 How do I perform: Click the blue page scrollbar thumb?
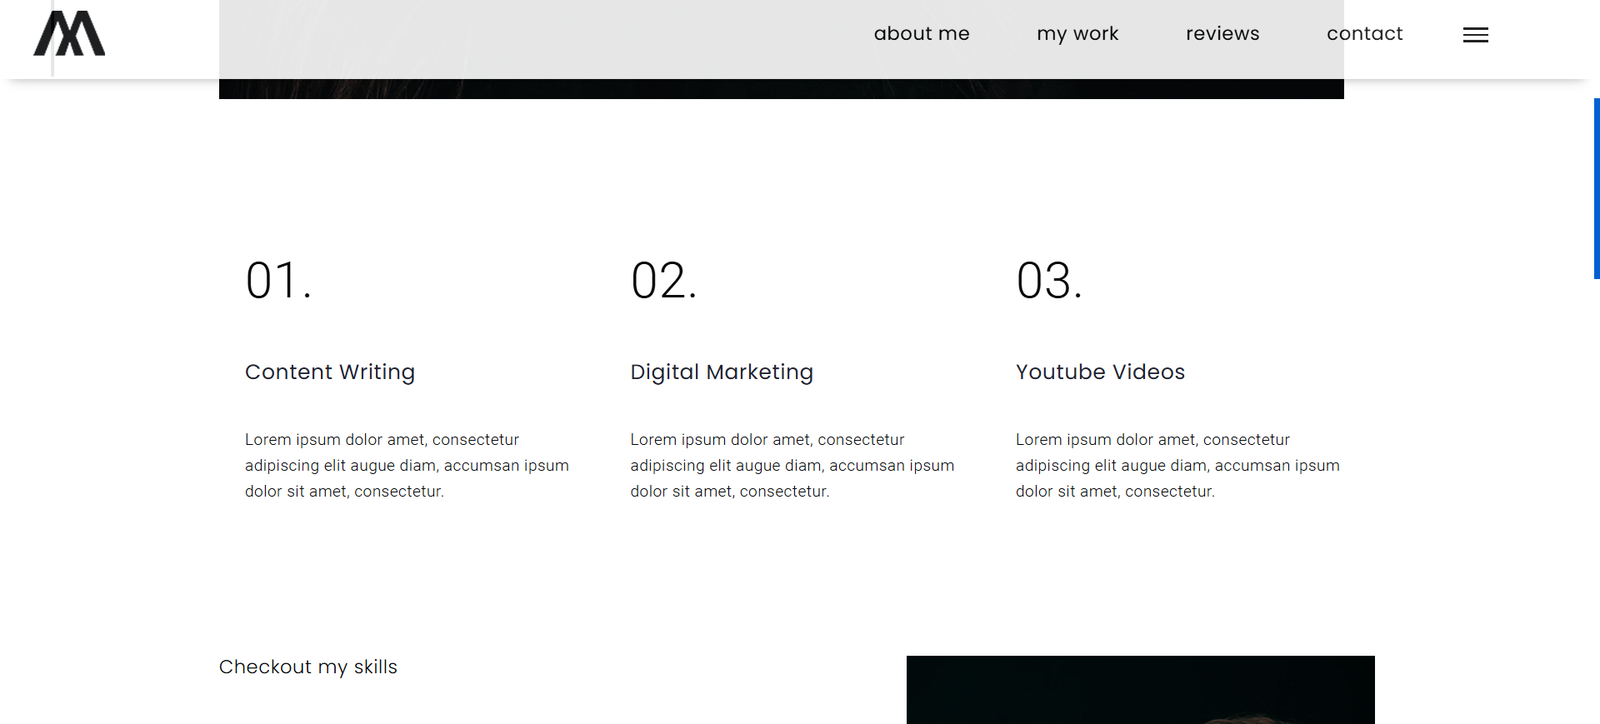[x=1596, y=188]
